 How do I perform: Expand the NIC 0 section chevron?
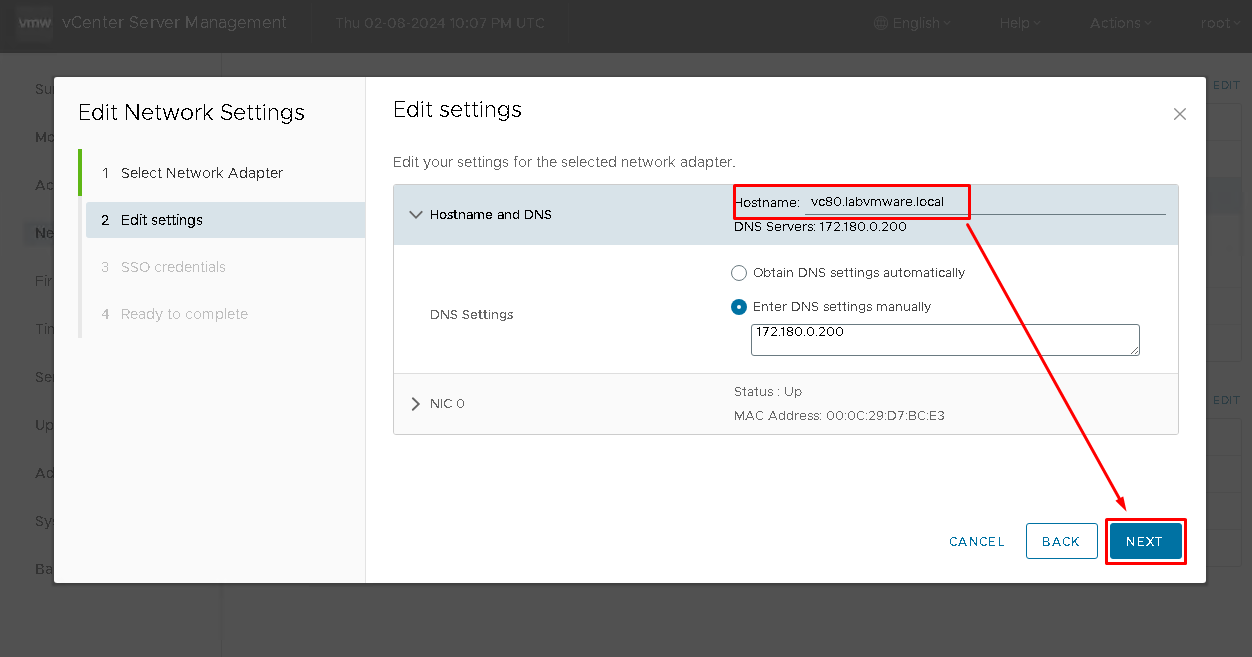(x=416, y=404)
